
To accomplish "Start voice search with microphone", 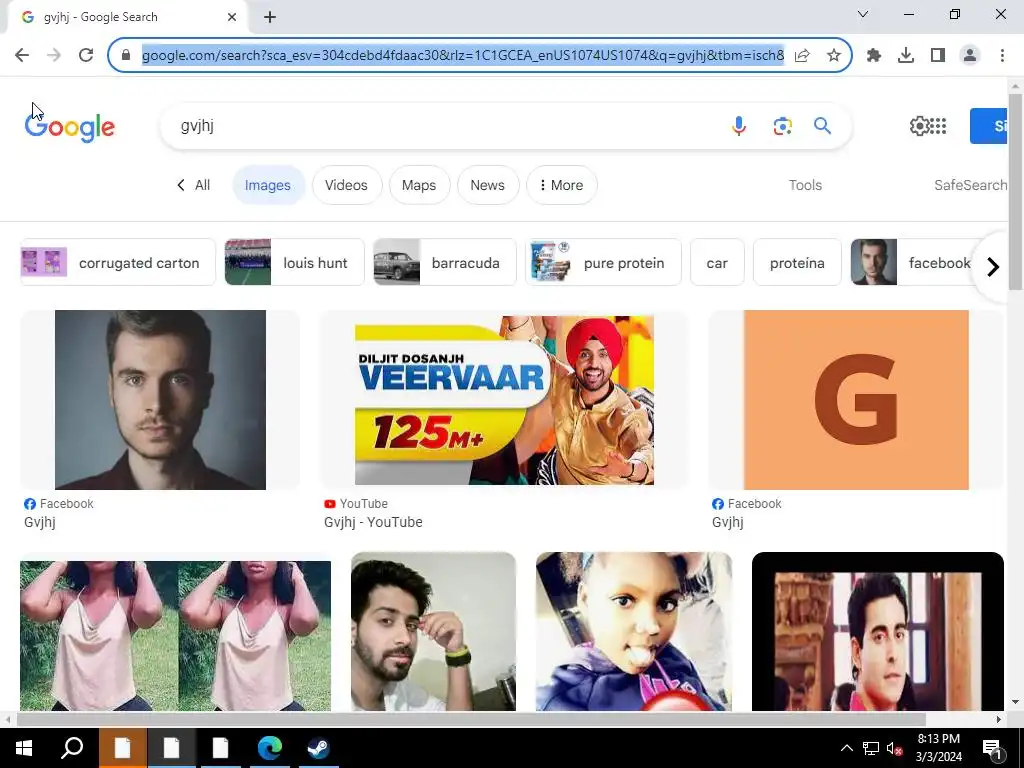I will pyautogui.click(x=739, y=126).
